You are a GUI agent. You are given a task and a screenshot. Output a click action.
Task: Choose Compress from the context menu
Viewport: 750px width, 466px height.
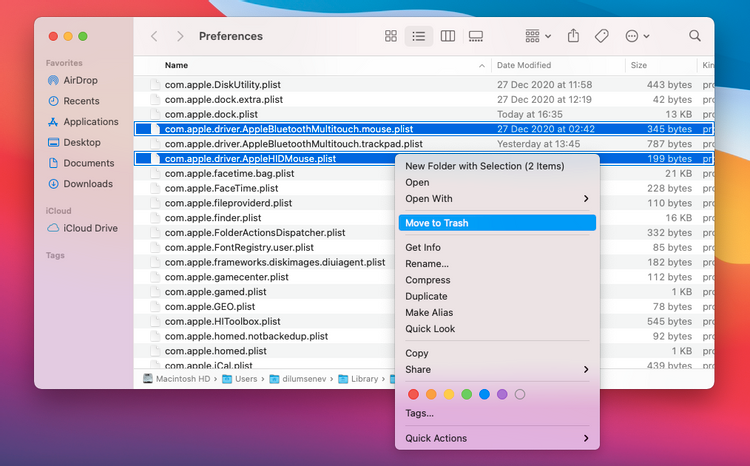pos(427,280)
